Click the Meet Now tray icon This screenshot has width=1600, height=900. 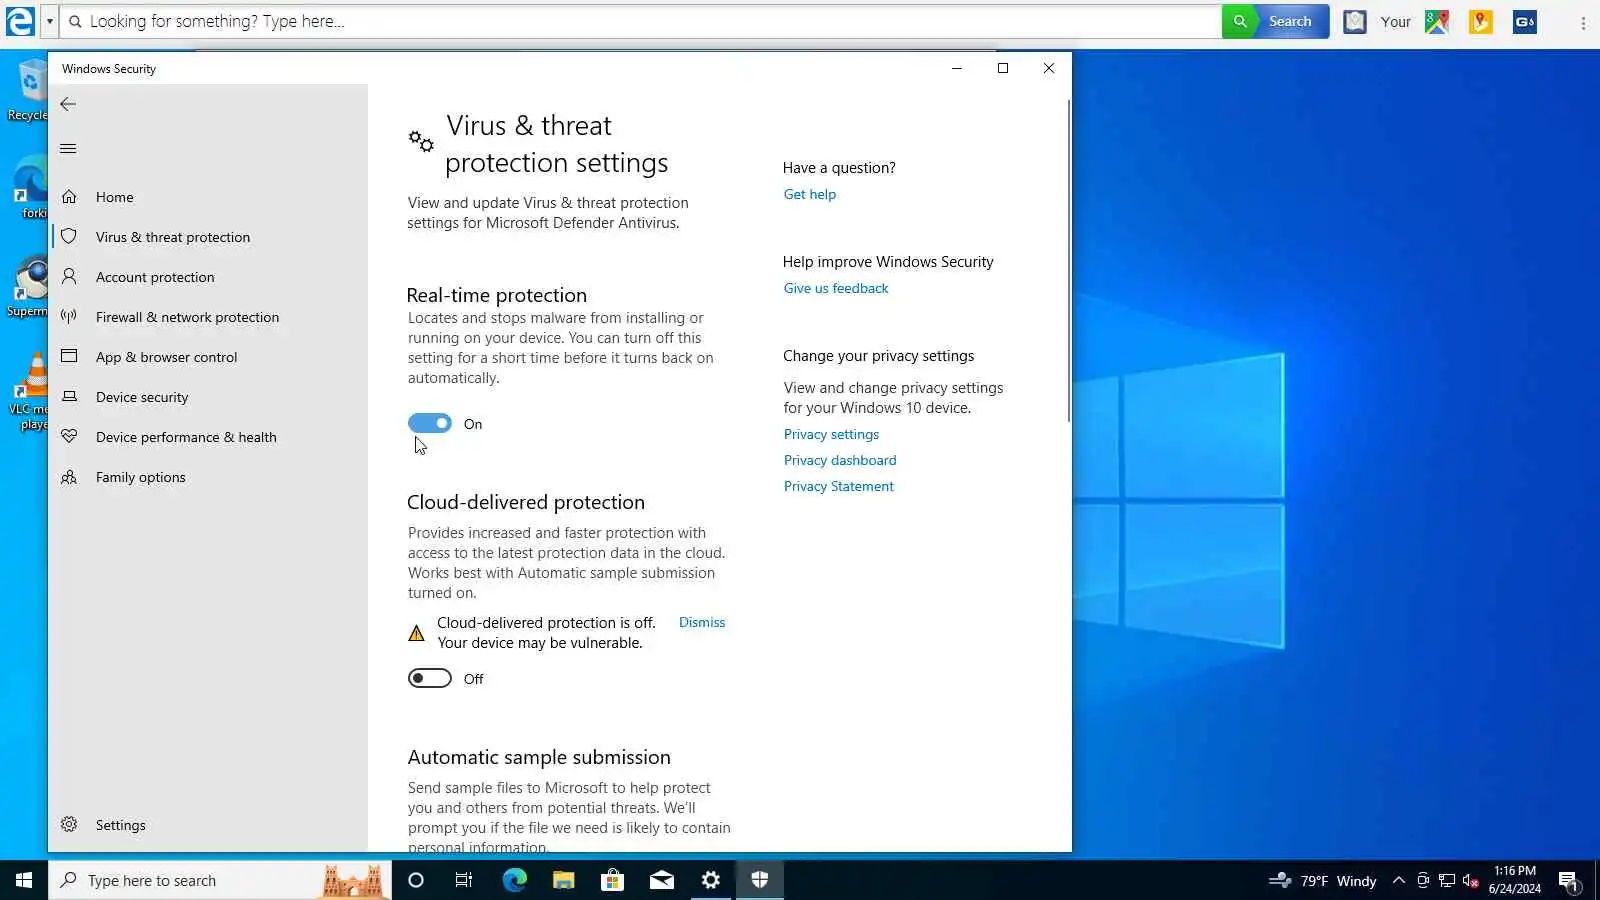(1423, 881)
